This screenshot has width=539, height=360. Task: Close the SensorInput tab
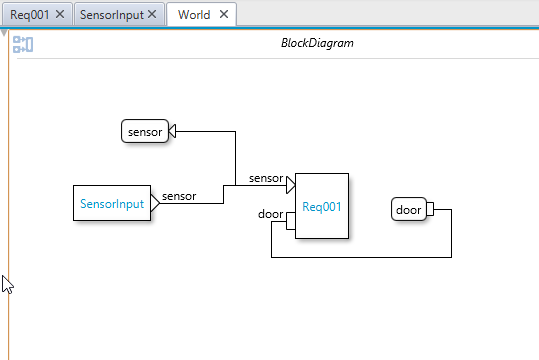152,14
